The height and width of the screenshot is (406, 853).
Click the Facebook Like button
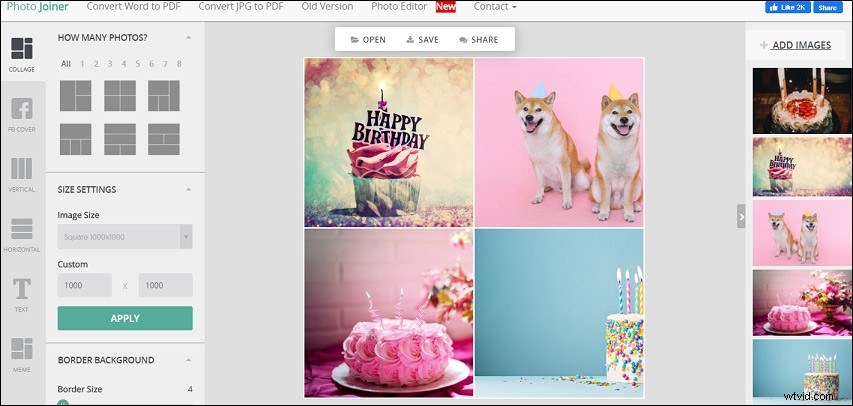click(x=788, y=7)
